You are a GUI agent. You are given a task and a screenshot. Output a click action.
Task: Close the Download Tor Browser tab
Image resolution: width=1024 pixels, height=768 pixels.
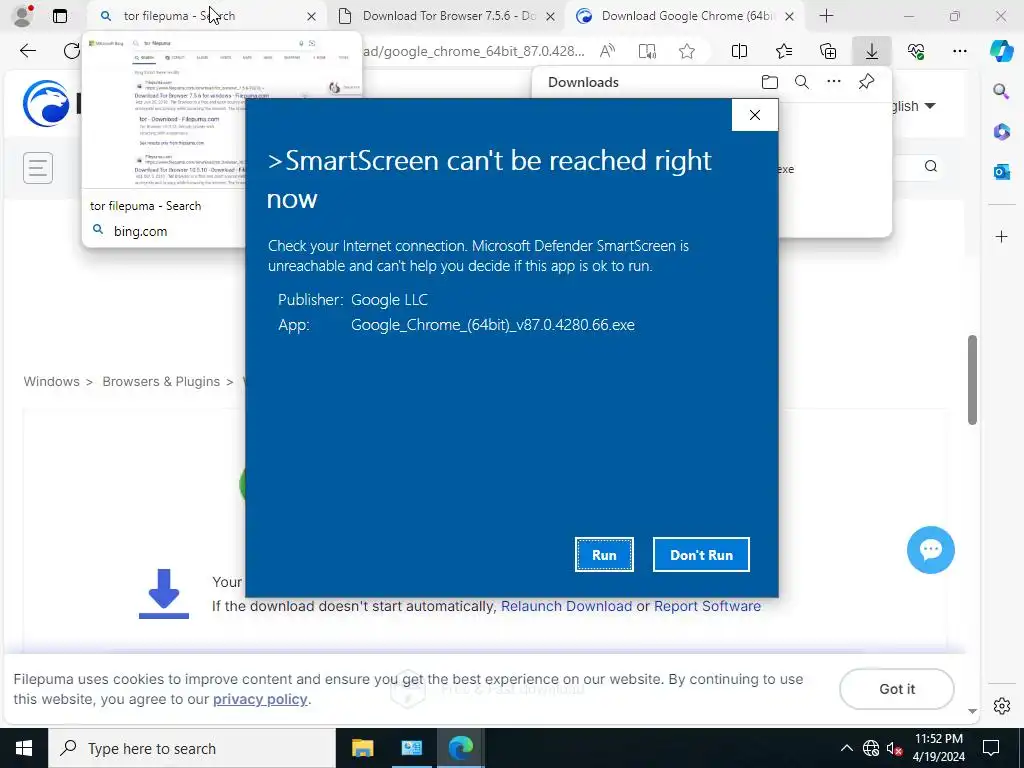(x=551, y=16)
